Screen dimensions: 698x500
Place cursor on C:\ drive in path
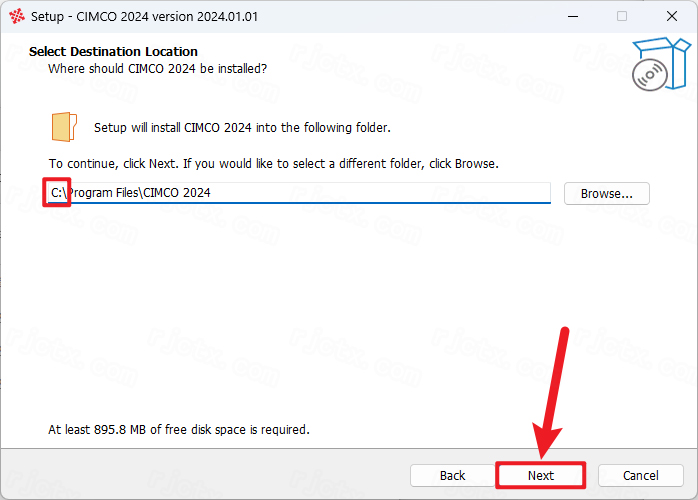[x=58, y=193]
